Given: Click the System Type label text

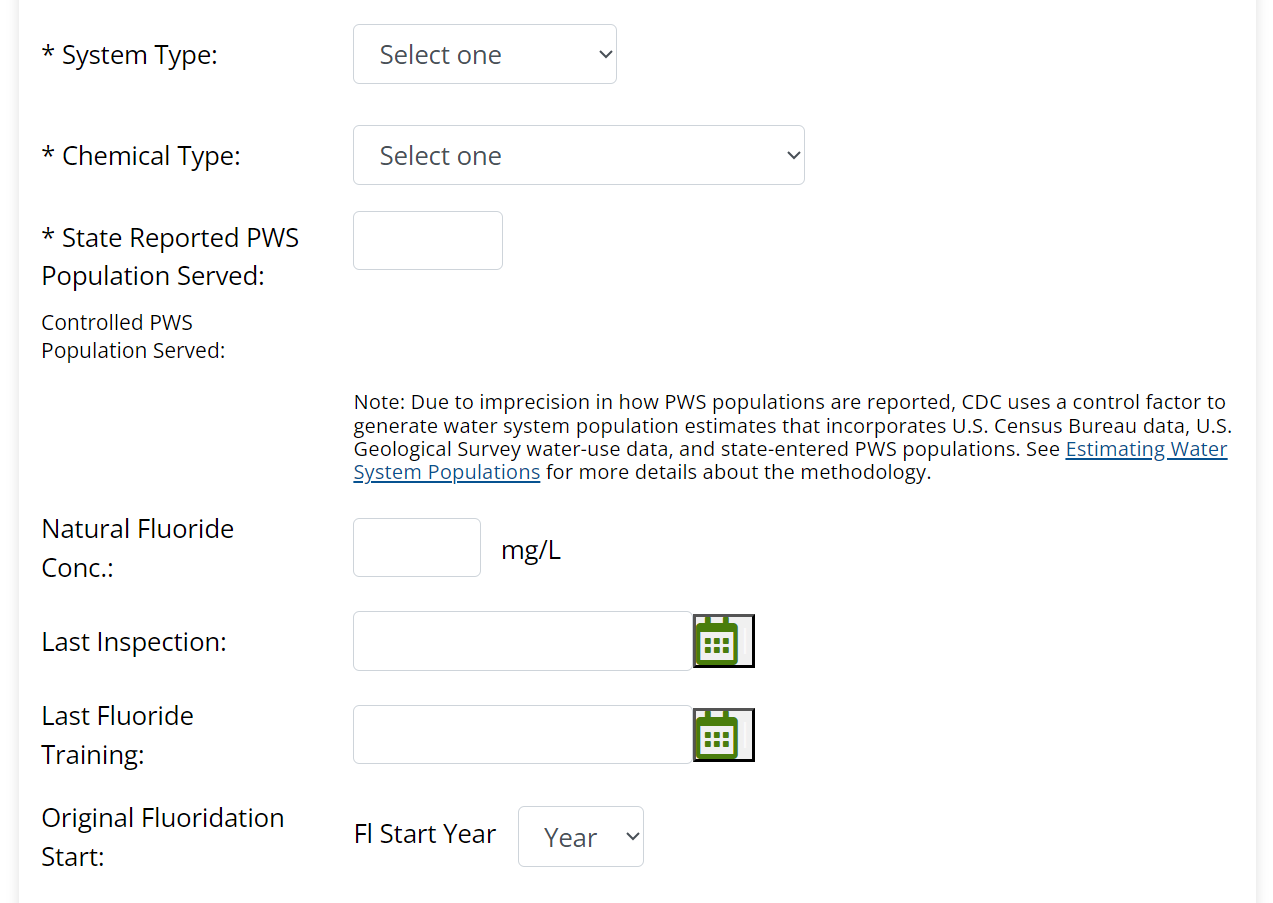Looking at the screenshot, I should tap(129, 55).
